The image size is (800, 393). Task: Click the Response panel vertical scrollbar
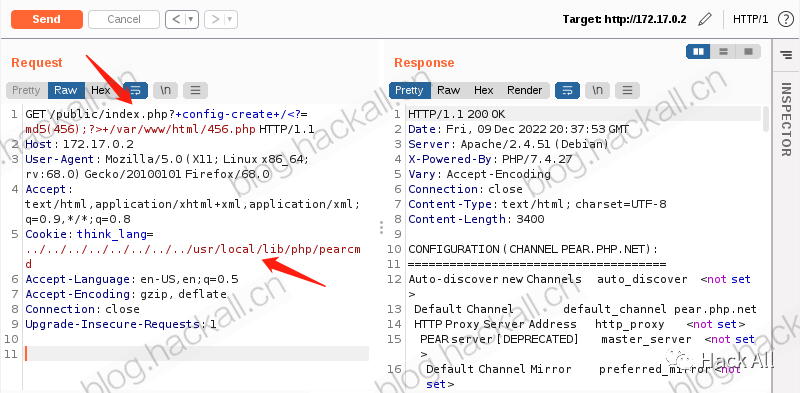point(765,119)
